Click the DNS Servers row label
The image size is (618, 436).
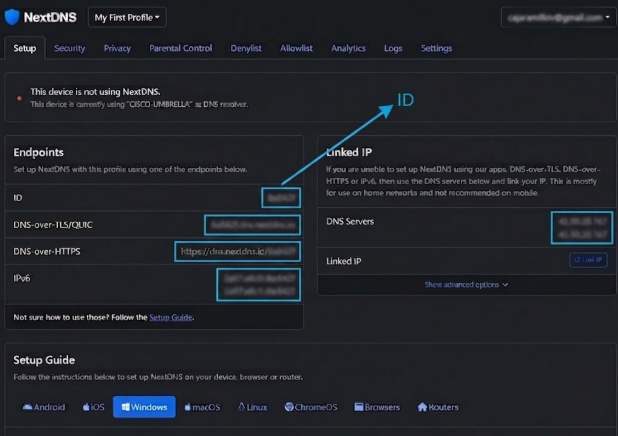[350, 222]
